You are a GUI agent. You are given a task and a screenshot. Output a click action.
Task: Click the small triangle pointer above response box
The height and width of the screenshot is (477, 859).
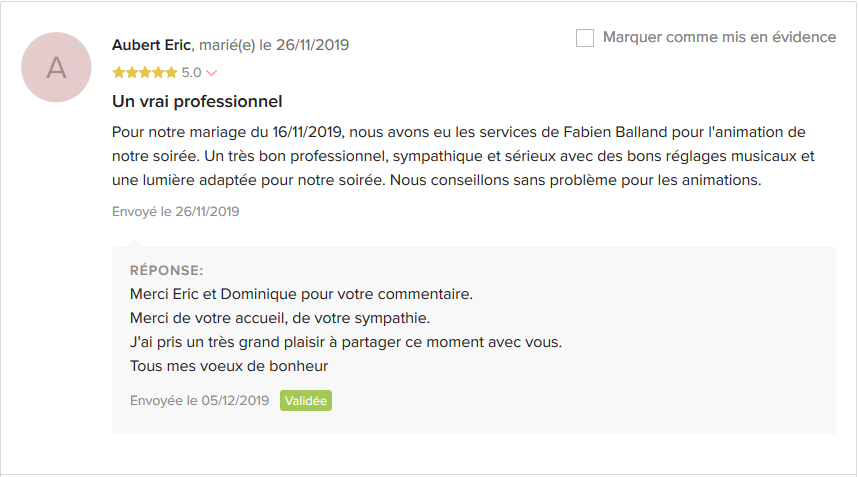[x=135, y=244]
